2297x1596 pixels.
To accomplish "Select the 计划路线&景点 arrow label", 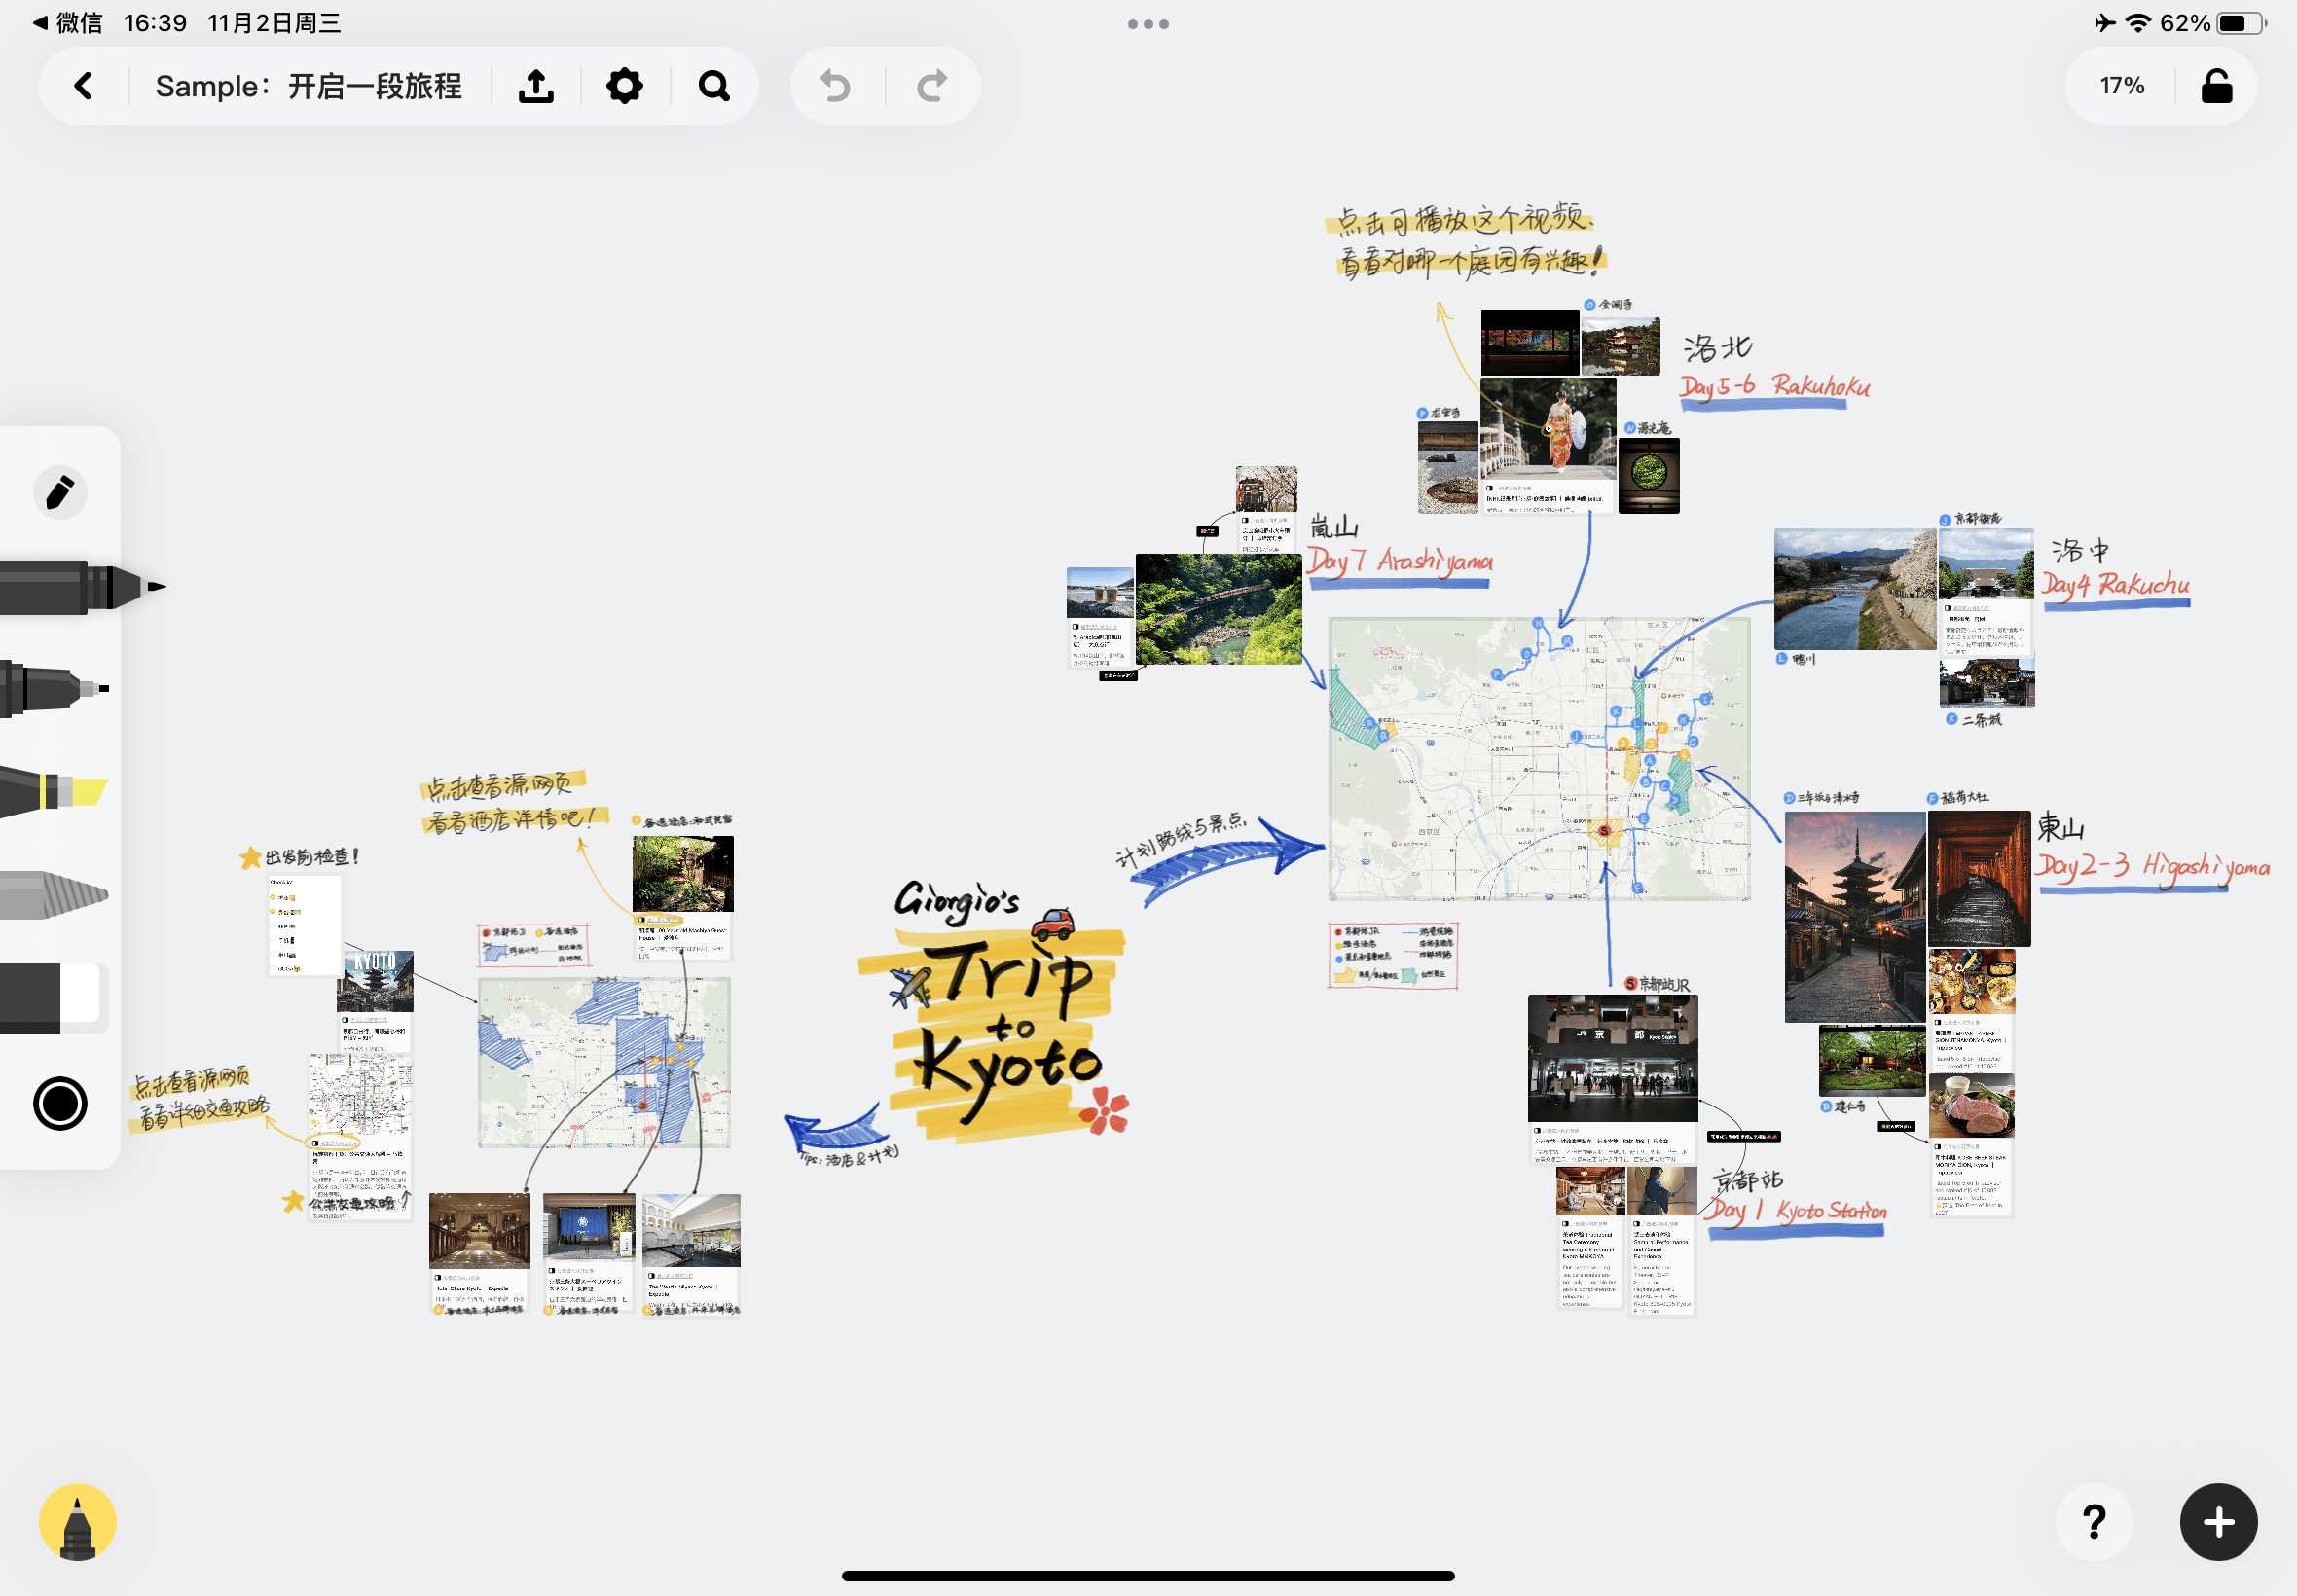I will [x=1180, y=838].
